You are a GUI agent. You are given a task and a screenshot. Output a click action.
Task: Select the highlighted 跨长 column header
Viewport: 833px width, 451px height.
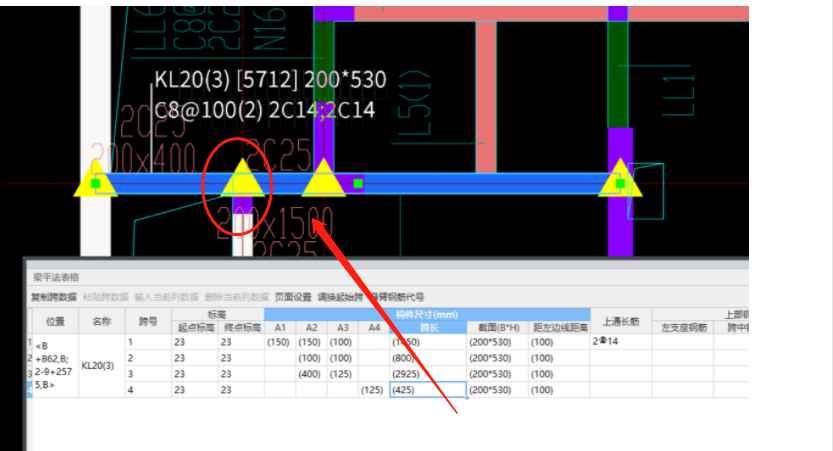point(428,328)
